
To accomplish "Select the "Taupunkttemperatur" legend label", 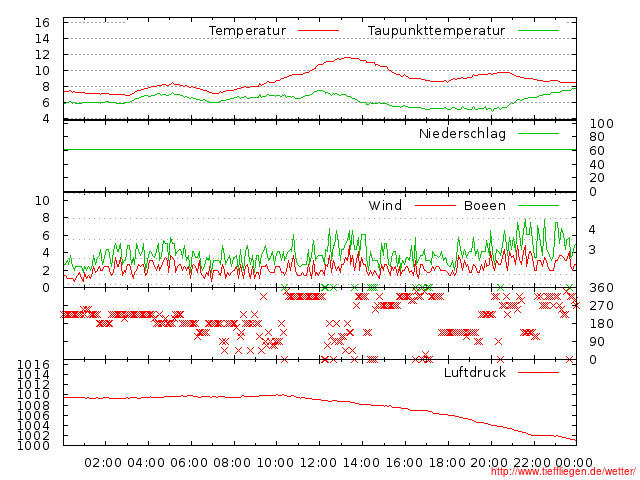I will click(436, 31).
